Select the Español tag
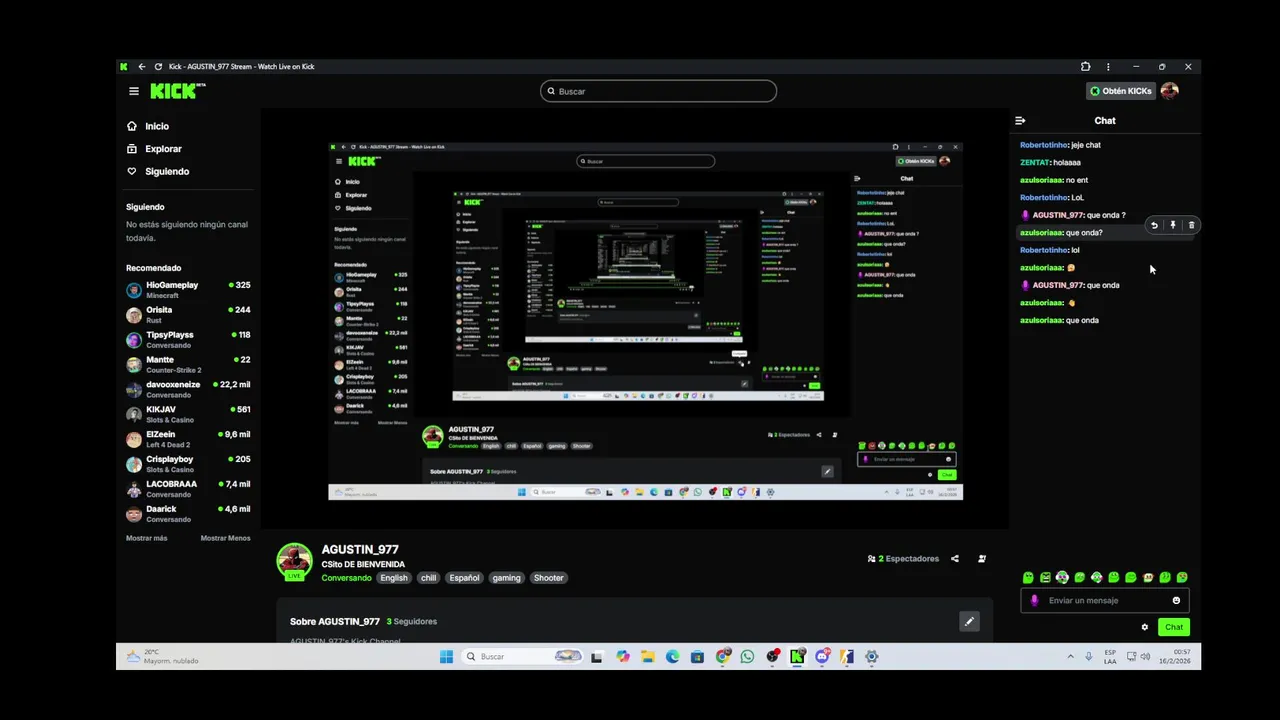Screen dimensions: 1280x720 click(464, 578)
